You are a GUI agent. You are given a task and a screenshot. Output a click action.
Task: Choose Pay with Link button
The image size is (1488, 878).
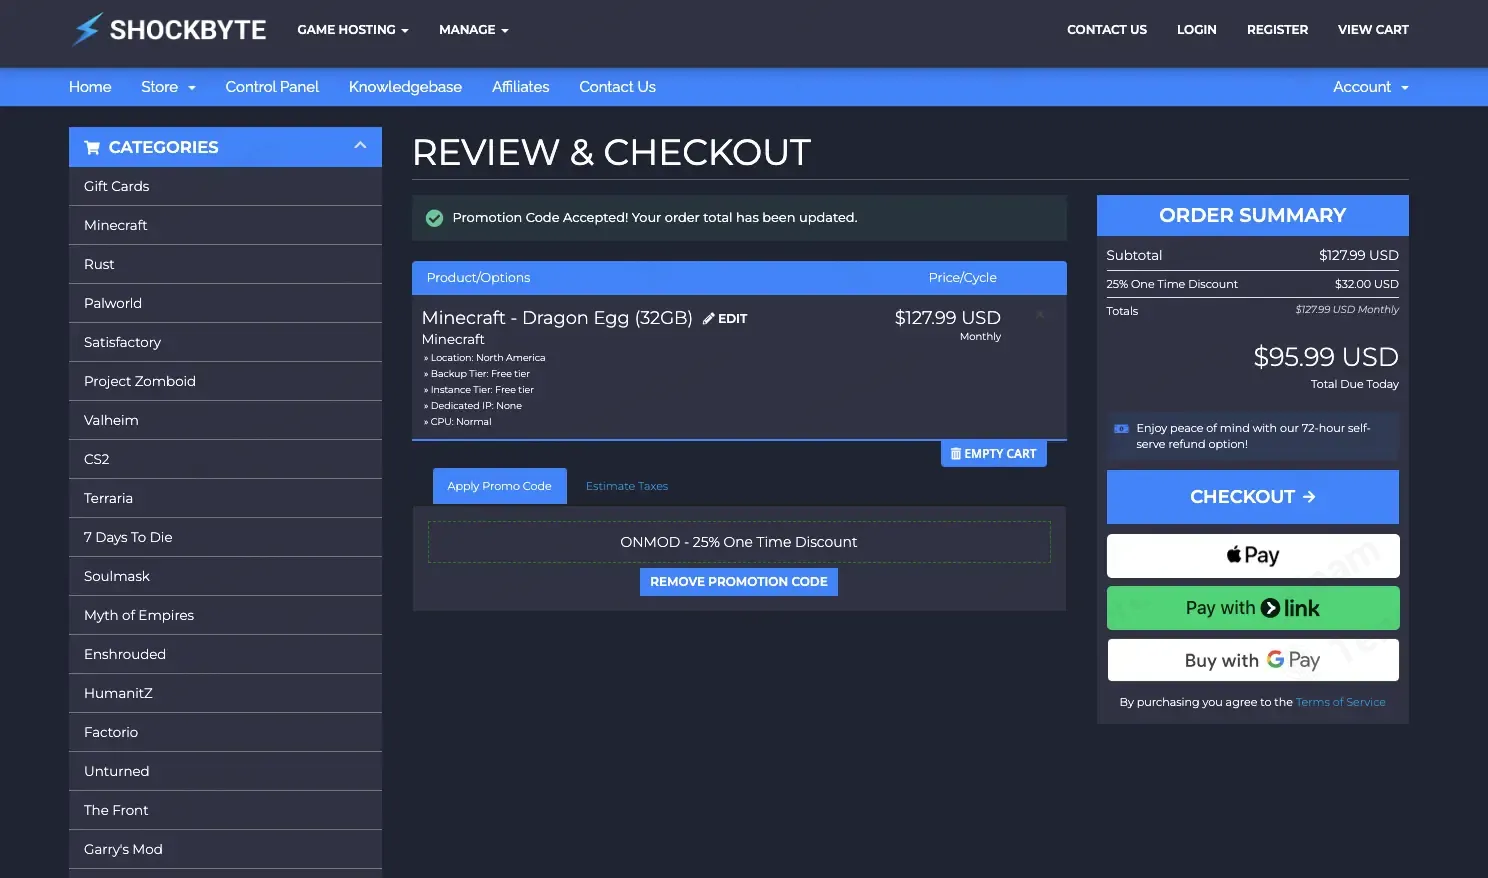point(1252,608)
